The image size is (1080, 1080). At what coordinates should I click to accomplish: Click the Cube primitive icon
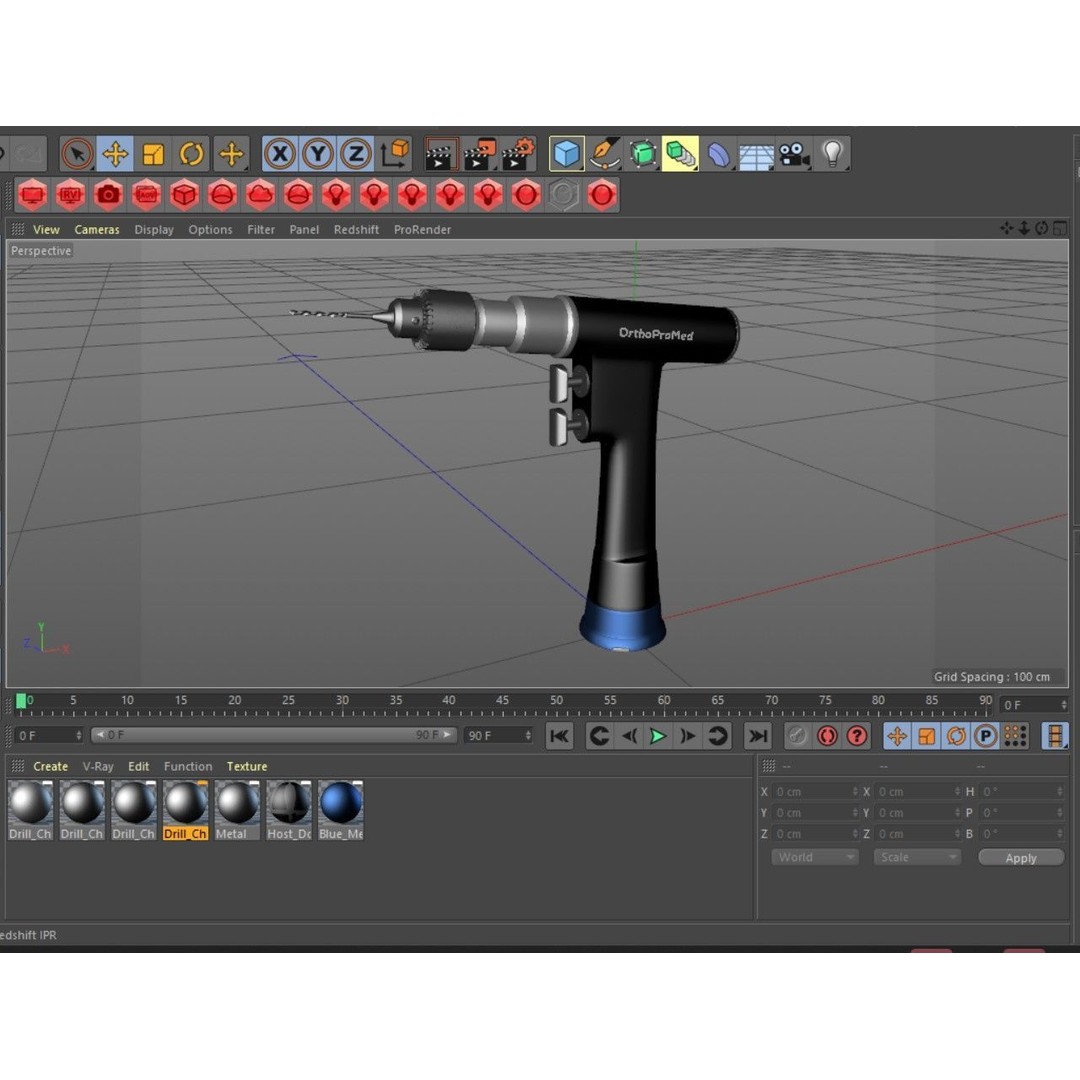click(x=566, y=153)
